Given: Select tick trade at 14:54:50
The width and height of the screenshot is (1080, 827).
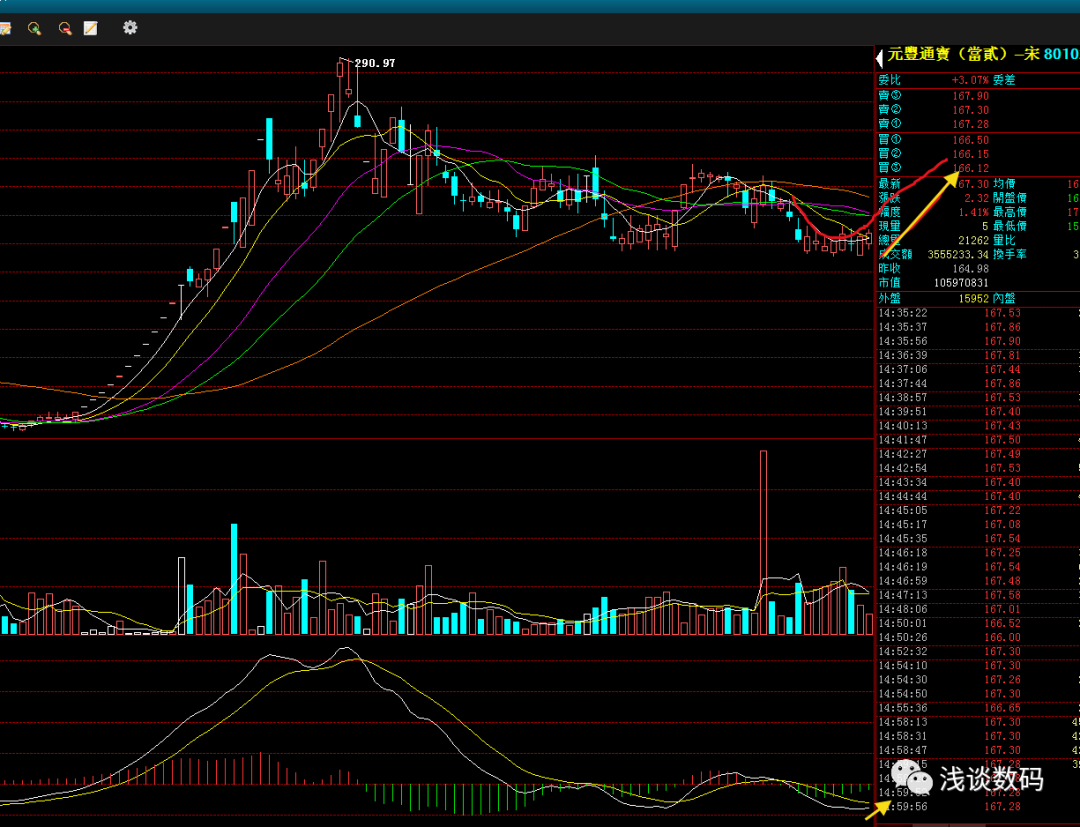Looking at the screenshot, I should click(977, 694).
